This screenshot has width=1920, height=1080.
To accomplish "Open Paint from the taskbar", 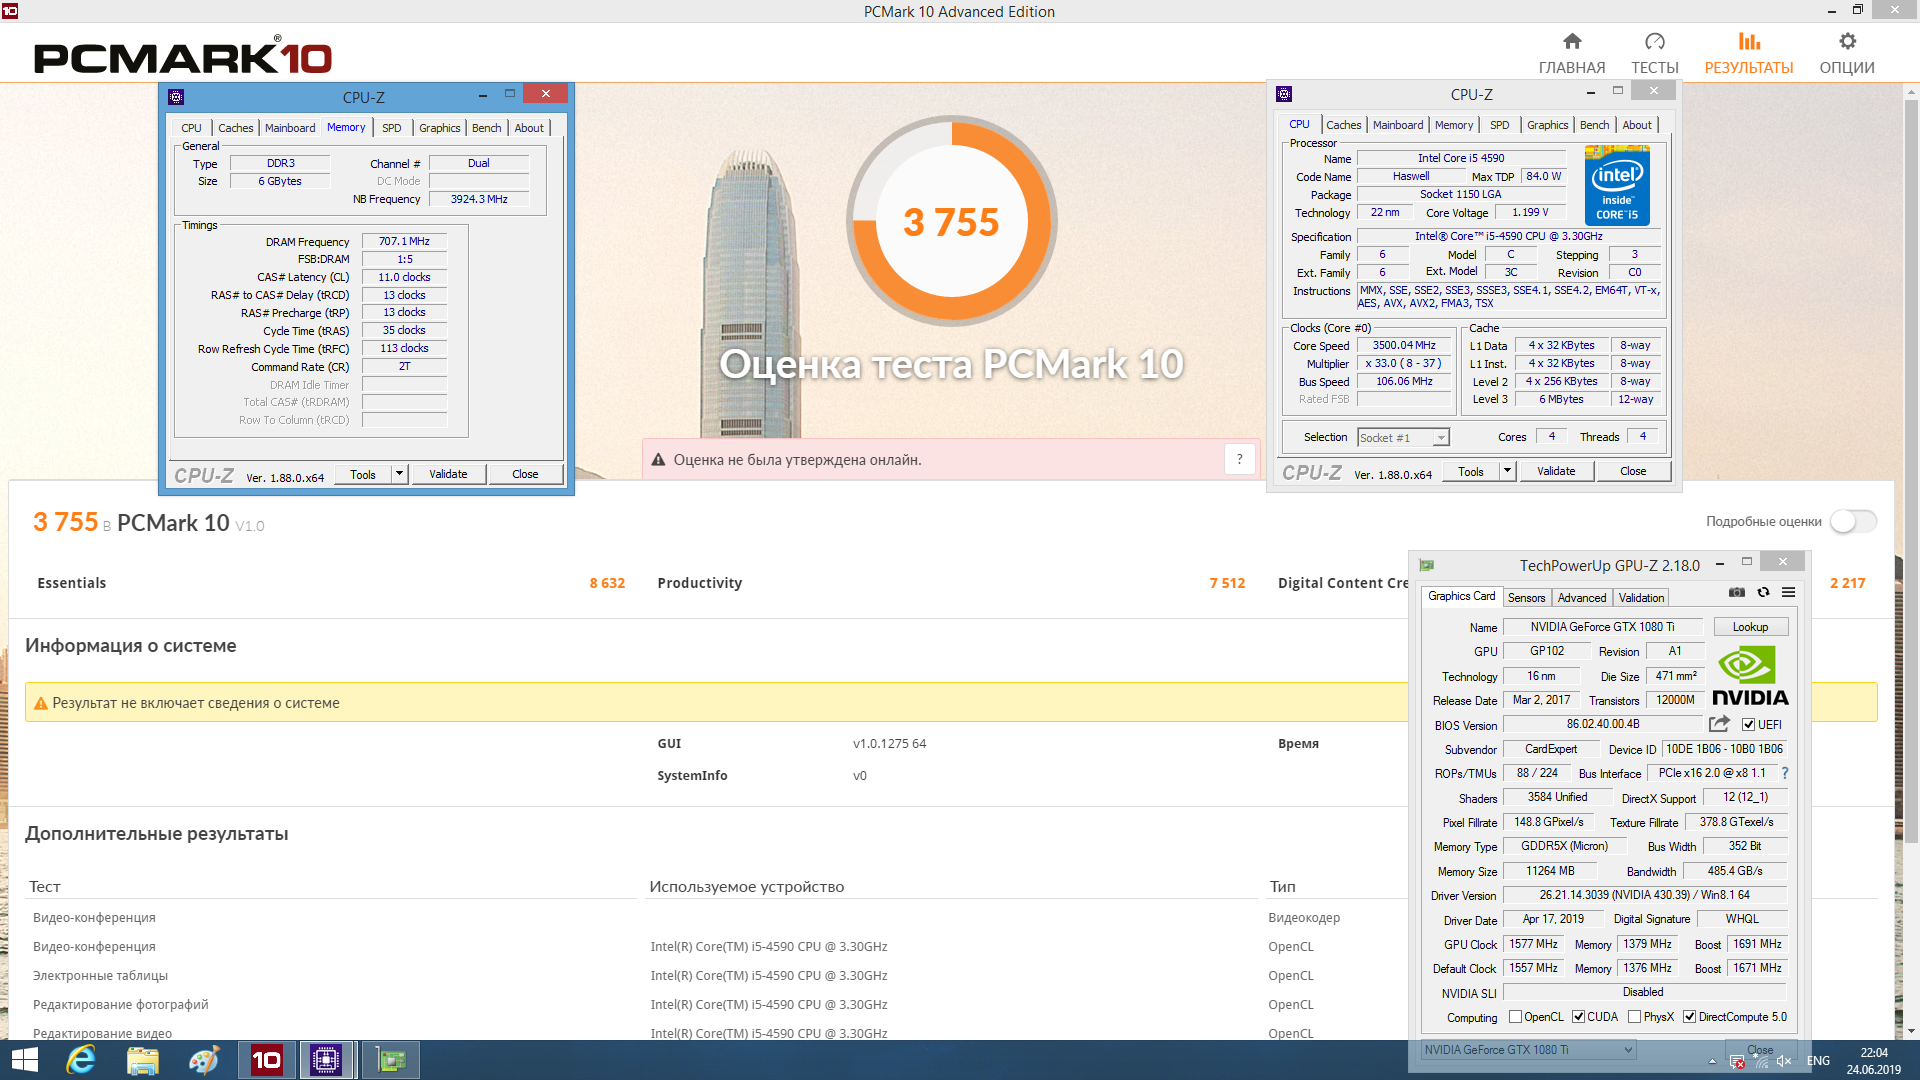I will [204, 1060].
